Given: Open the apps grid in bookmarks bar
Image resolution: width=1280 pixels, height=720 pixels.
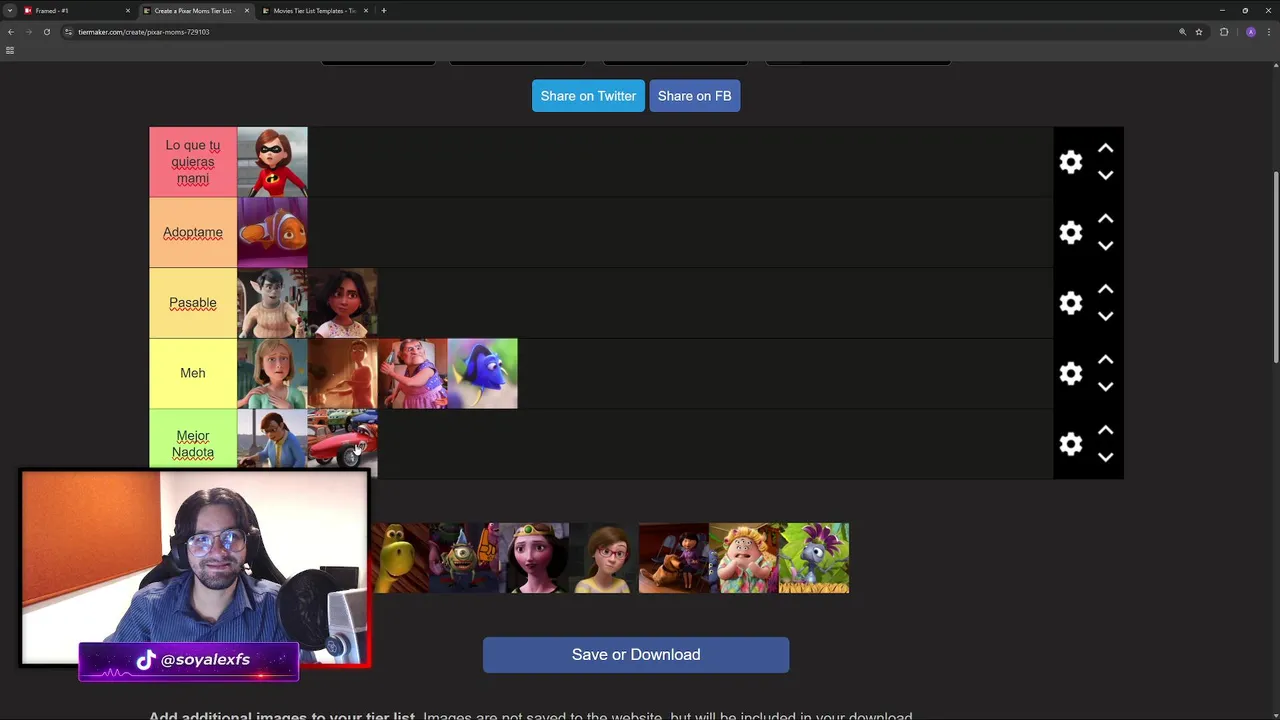Looking at the screenshot, I should pyautogui.click(x=10, y=50).
